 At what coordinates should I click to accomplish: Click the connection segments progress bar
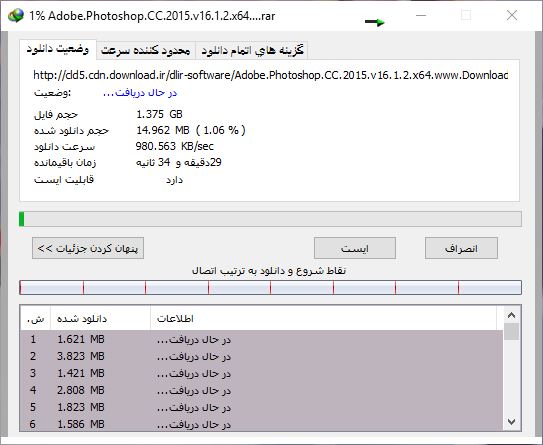point(270,288)
